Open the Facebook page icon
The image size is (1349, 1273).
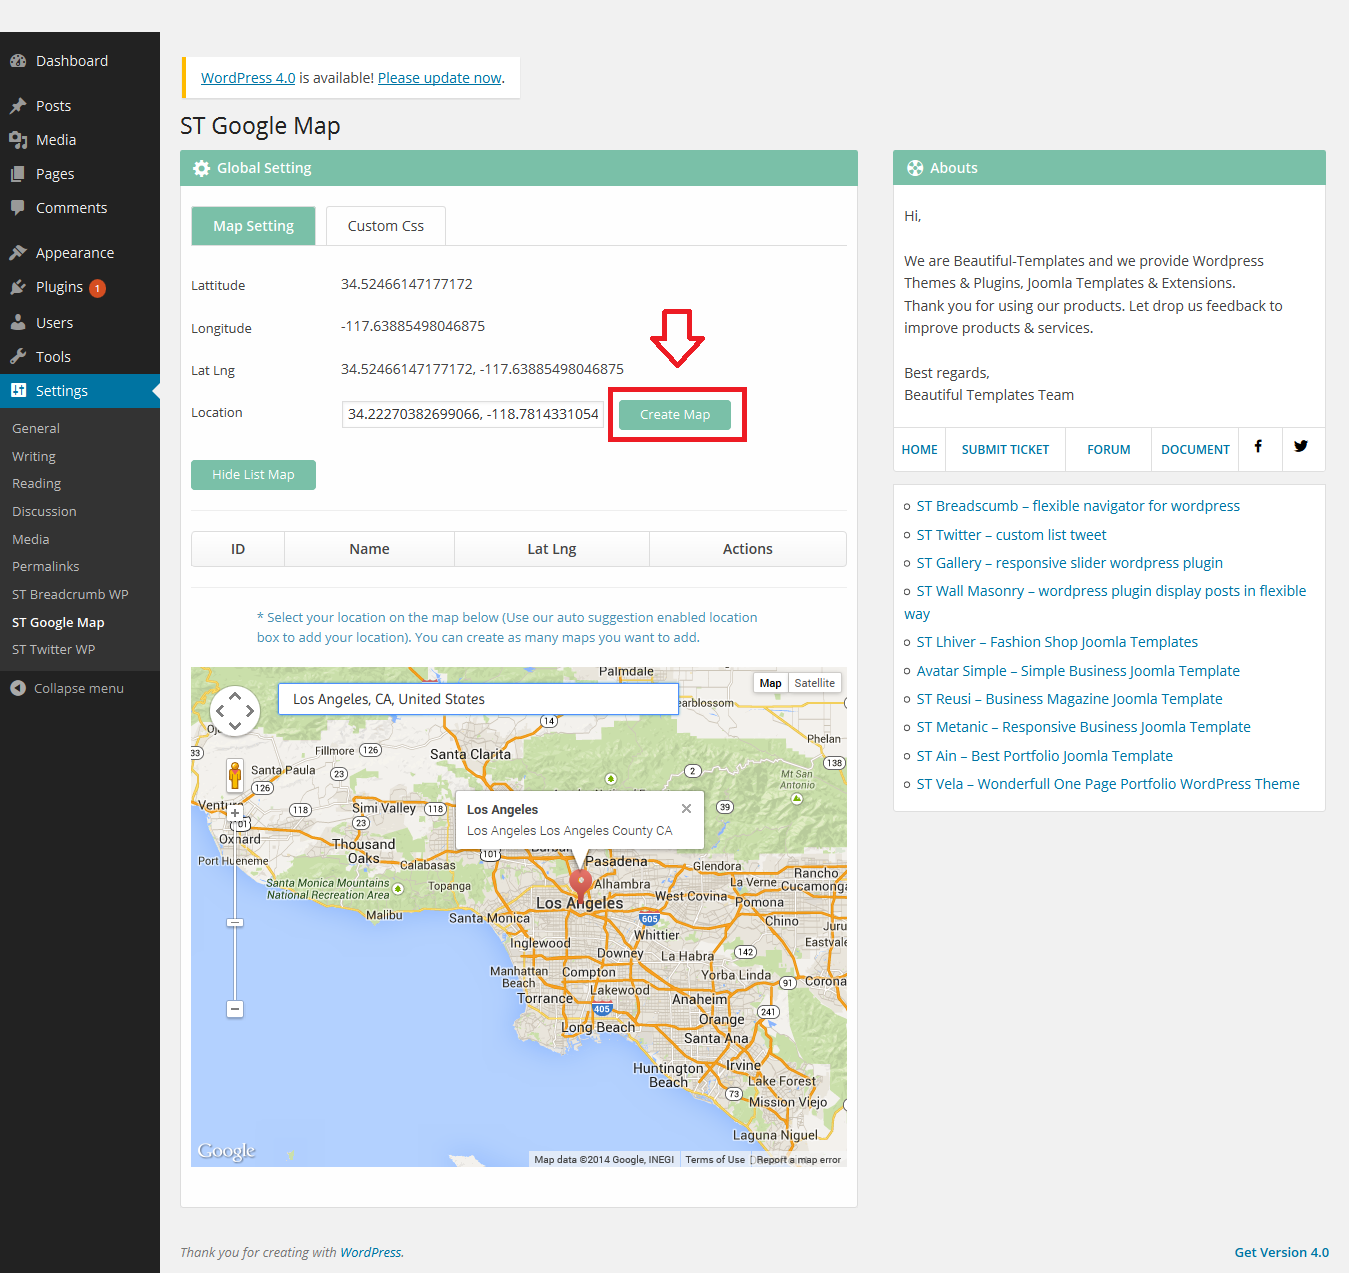tap(1258, 447)
